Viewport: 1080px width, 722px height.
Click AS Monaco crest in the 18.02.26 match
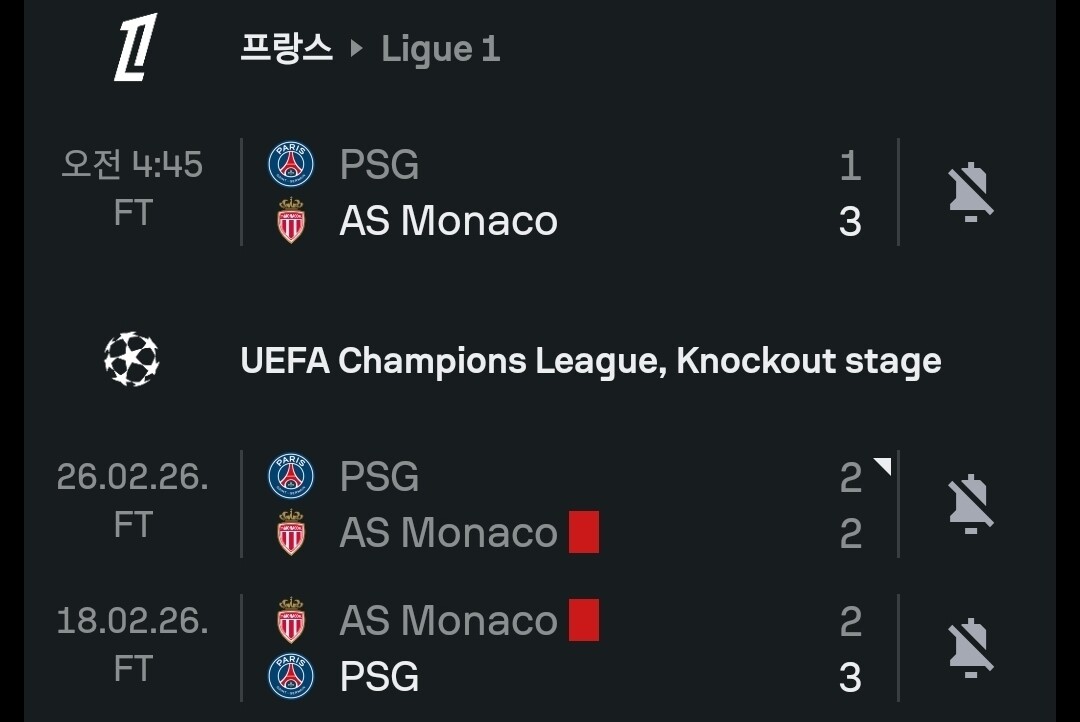click(x=291, y=621)
